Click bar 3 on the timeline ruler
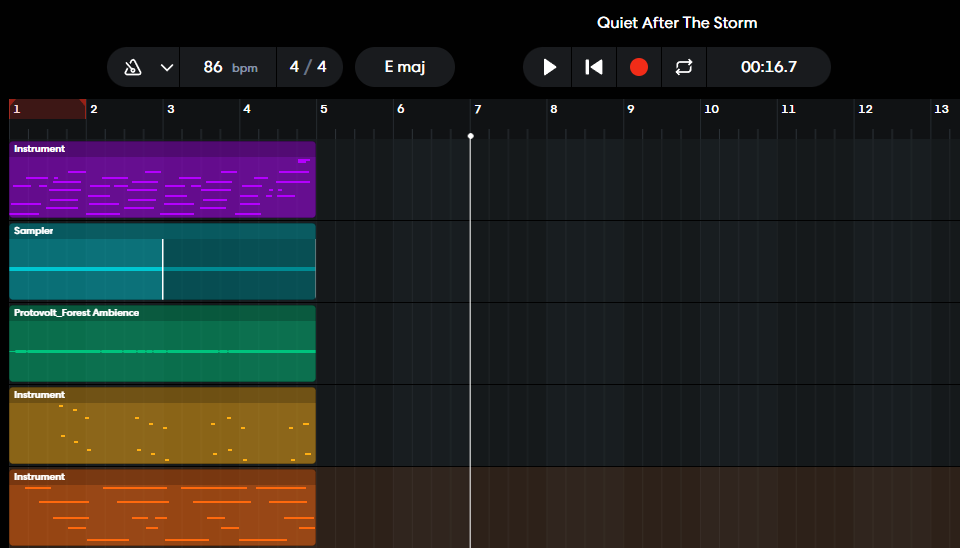The width and height of the screenshot is (960, 548). click(x=171, y=109)
